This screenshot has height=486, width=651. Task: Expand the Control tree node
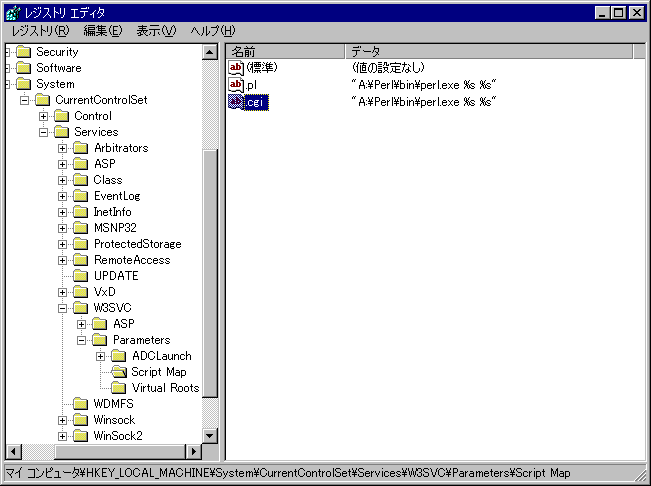point(44,116)
